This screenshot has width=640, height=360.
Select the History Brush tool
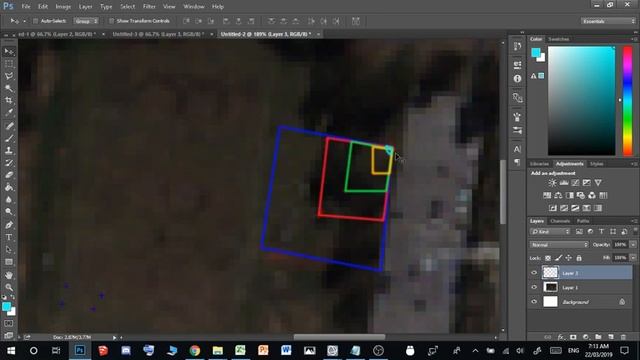tap(9, 163)
